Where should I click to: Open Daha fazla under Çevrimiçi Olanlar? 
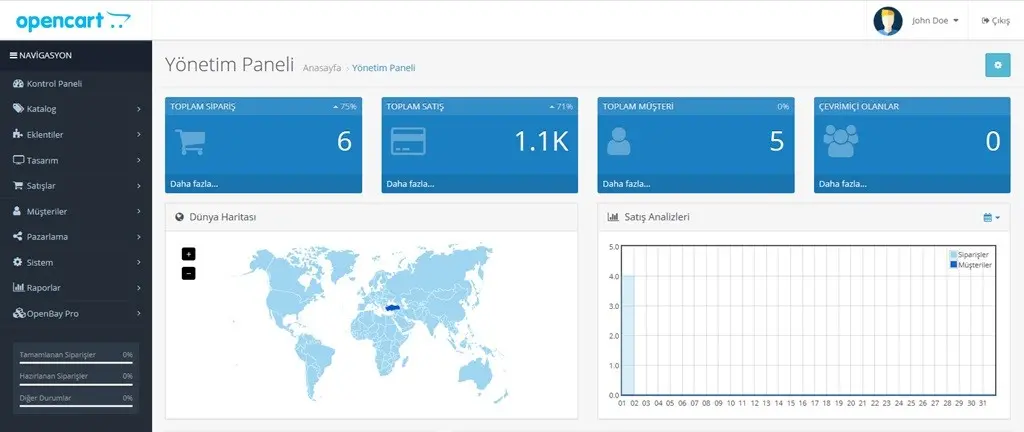point(843,184)
